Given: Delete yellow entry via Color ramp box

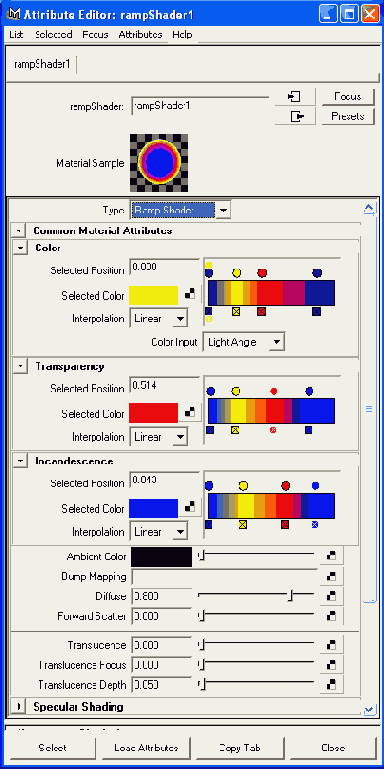Looking at the screenshot, I should (x=236, y=311).
